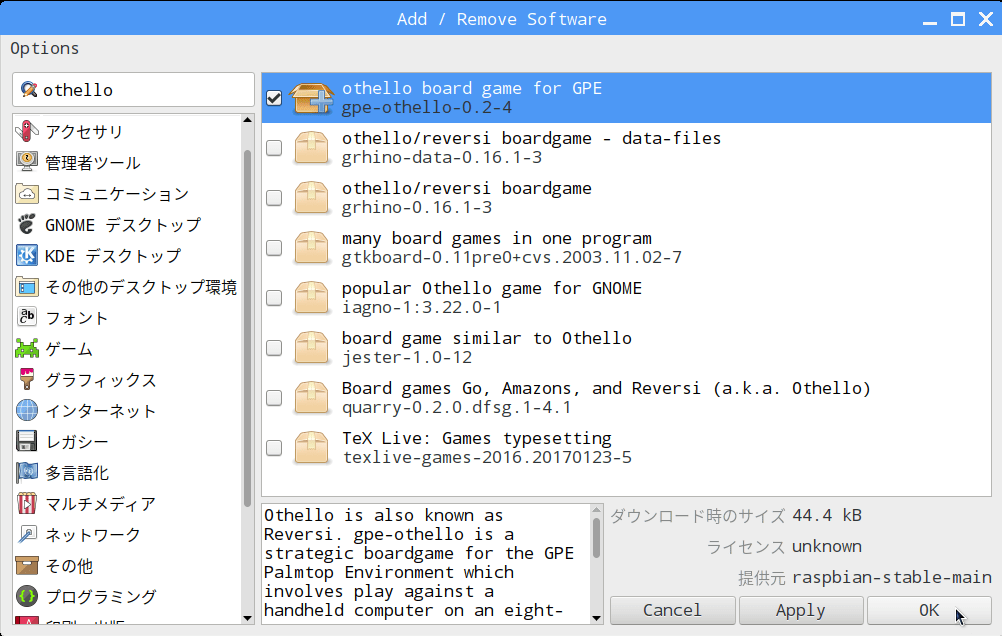The width and height of the screenshot is (1002, 636).
Task: Open the Options menu
Action: pos(45,49)
